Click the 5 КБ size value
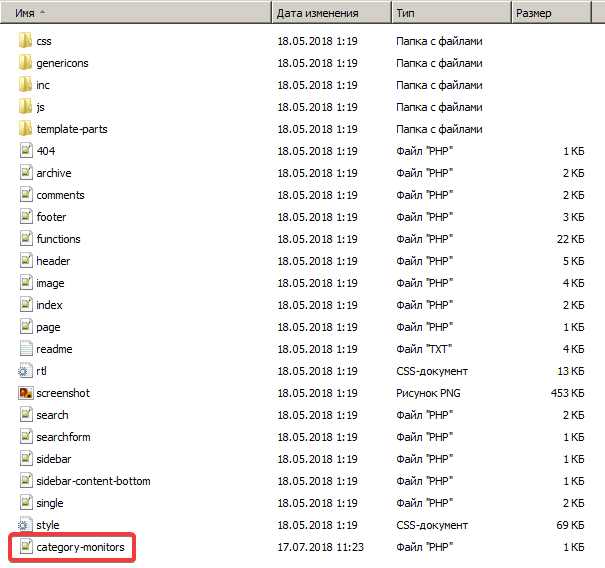The height and width of the screenshot is (568, 605). (x=573, y=261)
